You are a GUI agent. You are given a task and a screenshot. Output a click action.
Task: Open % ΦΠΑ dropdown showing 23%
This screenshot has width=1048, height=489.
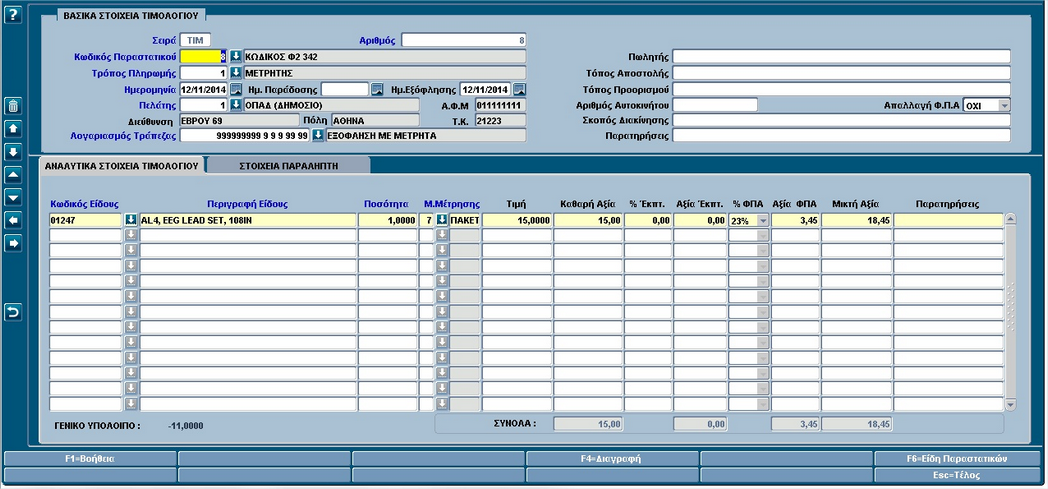coord(763,220)
